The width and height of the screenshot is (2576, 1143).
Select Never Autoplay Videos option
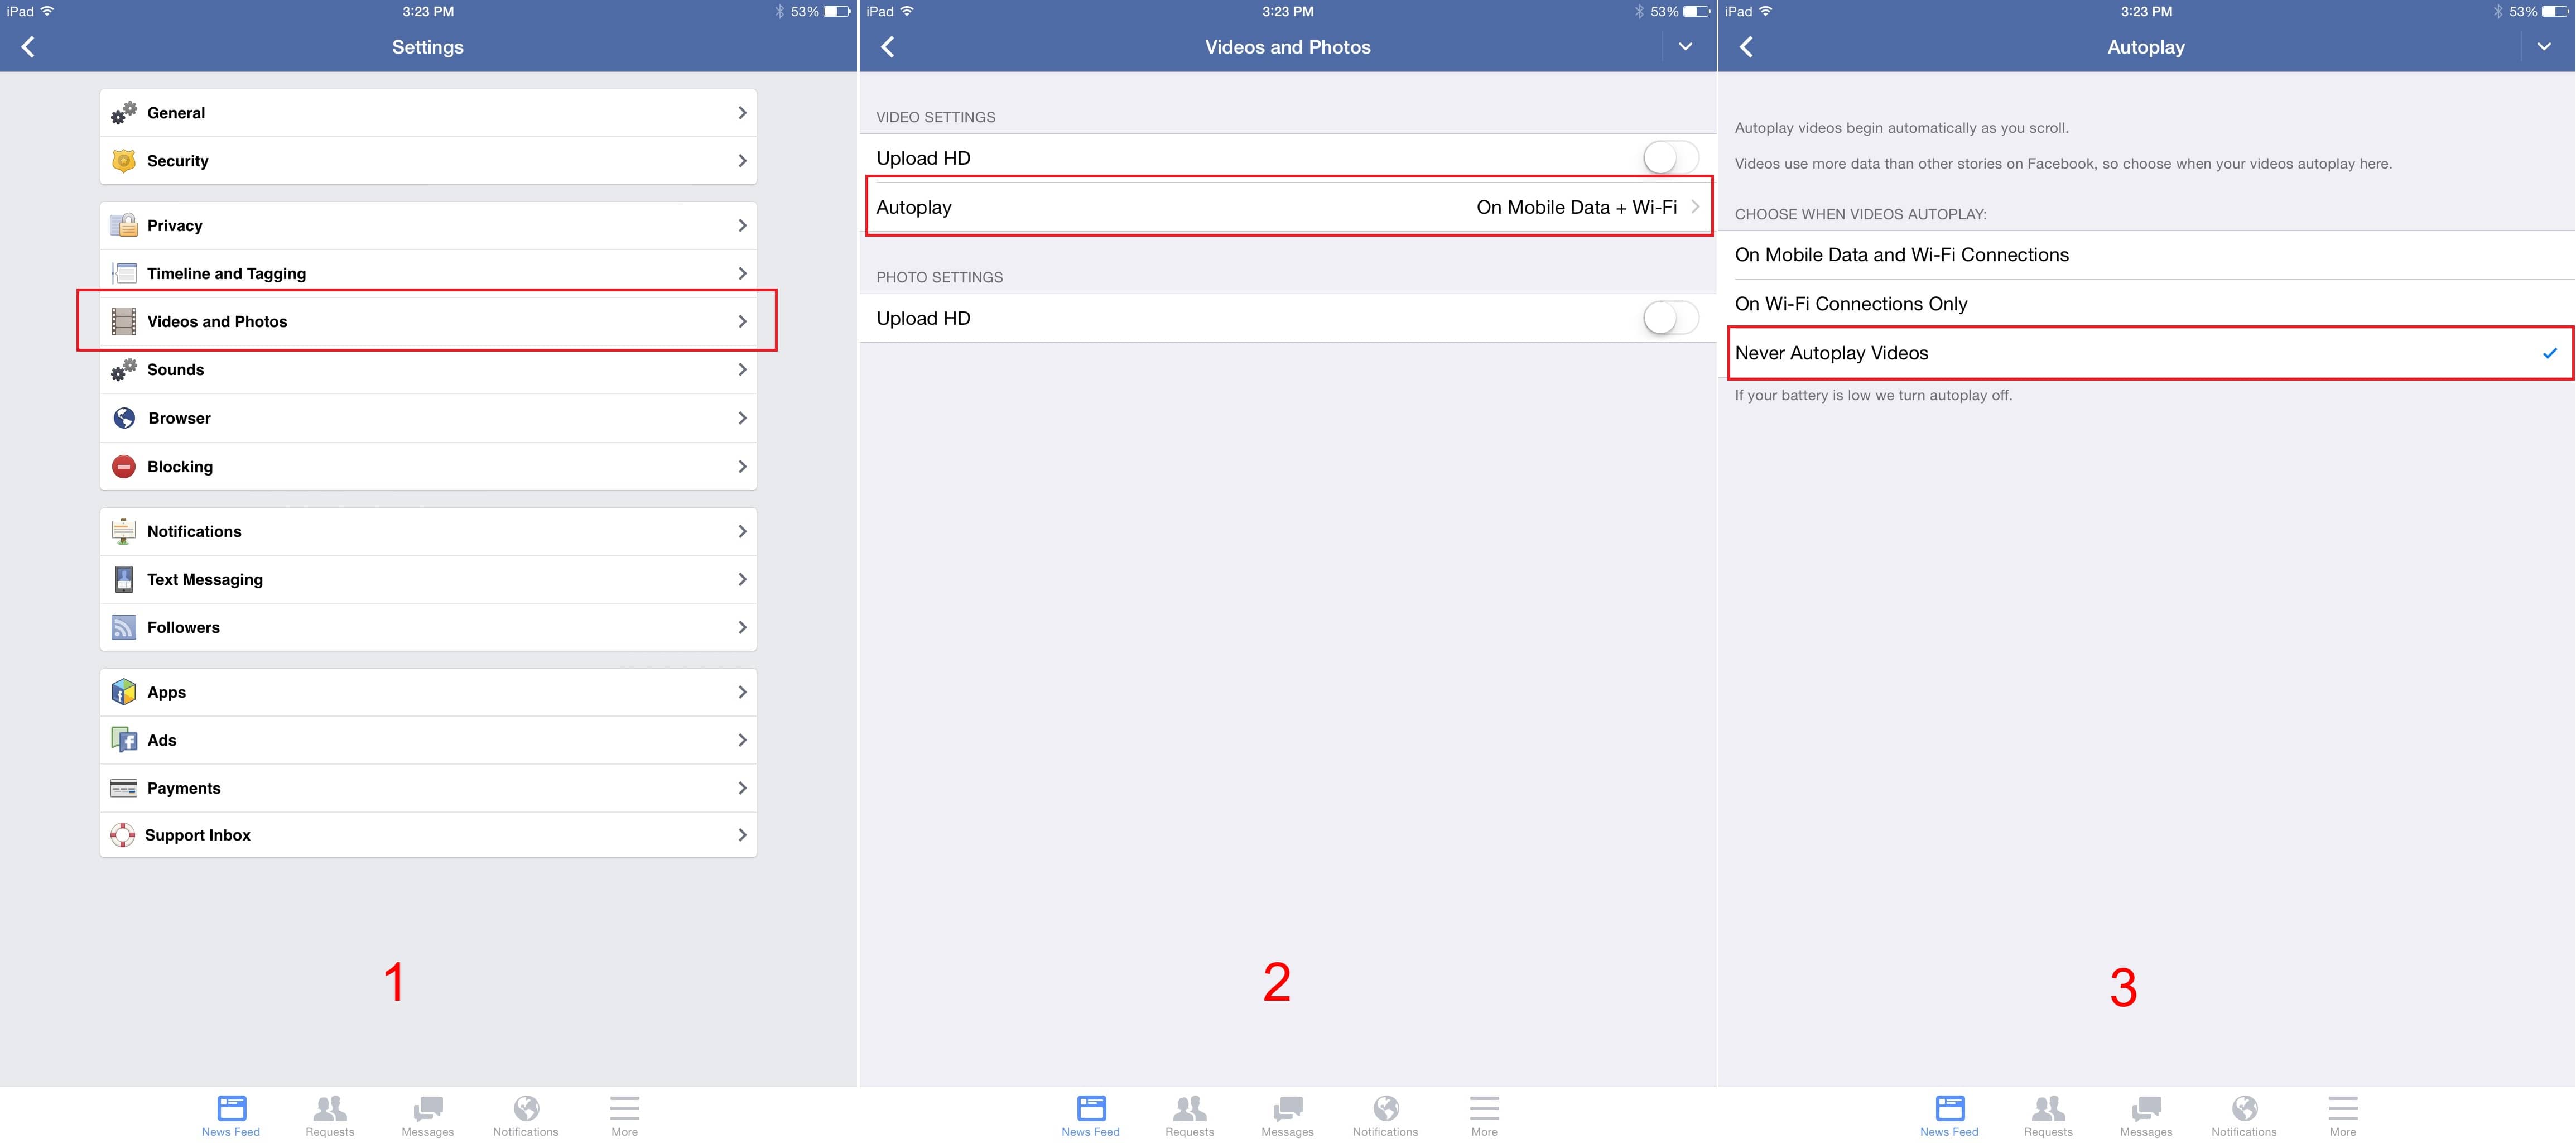tap(2146, 353)
